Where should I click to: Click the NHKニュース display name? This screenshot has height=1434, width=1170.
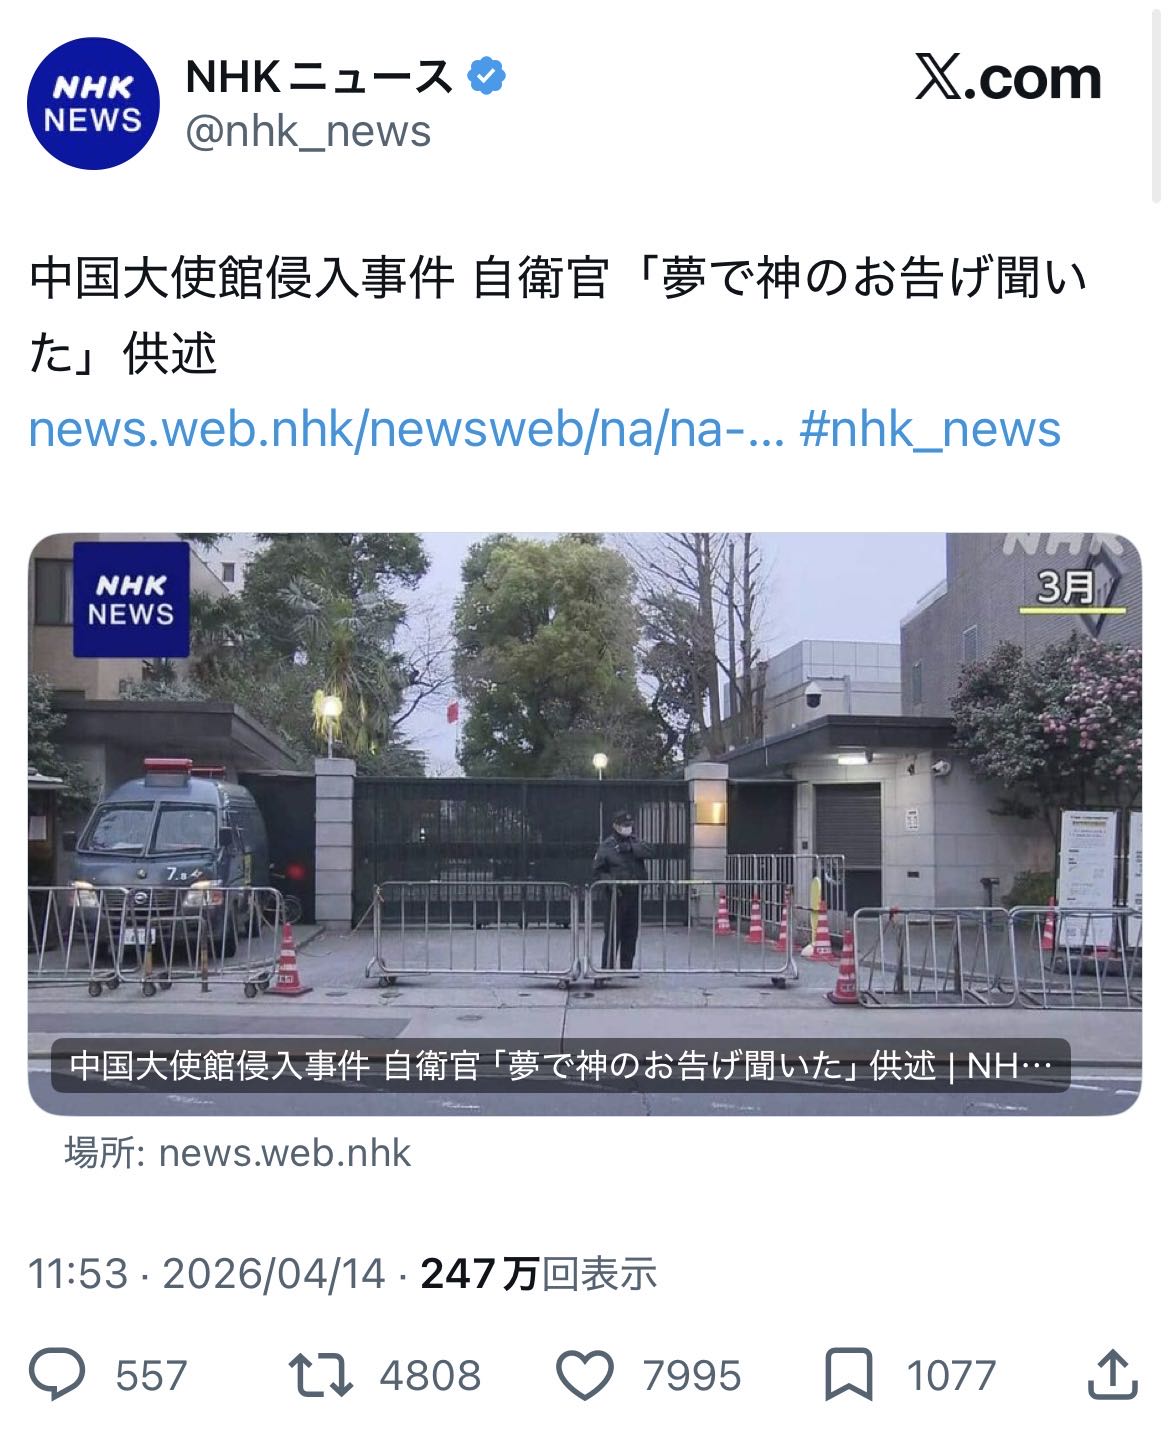tap(319, 76)
